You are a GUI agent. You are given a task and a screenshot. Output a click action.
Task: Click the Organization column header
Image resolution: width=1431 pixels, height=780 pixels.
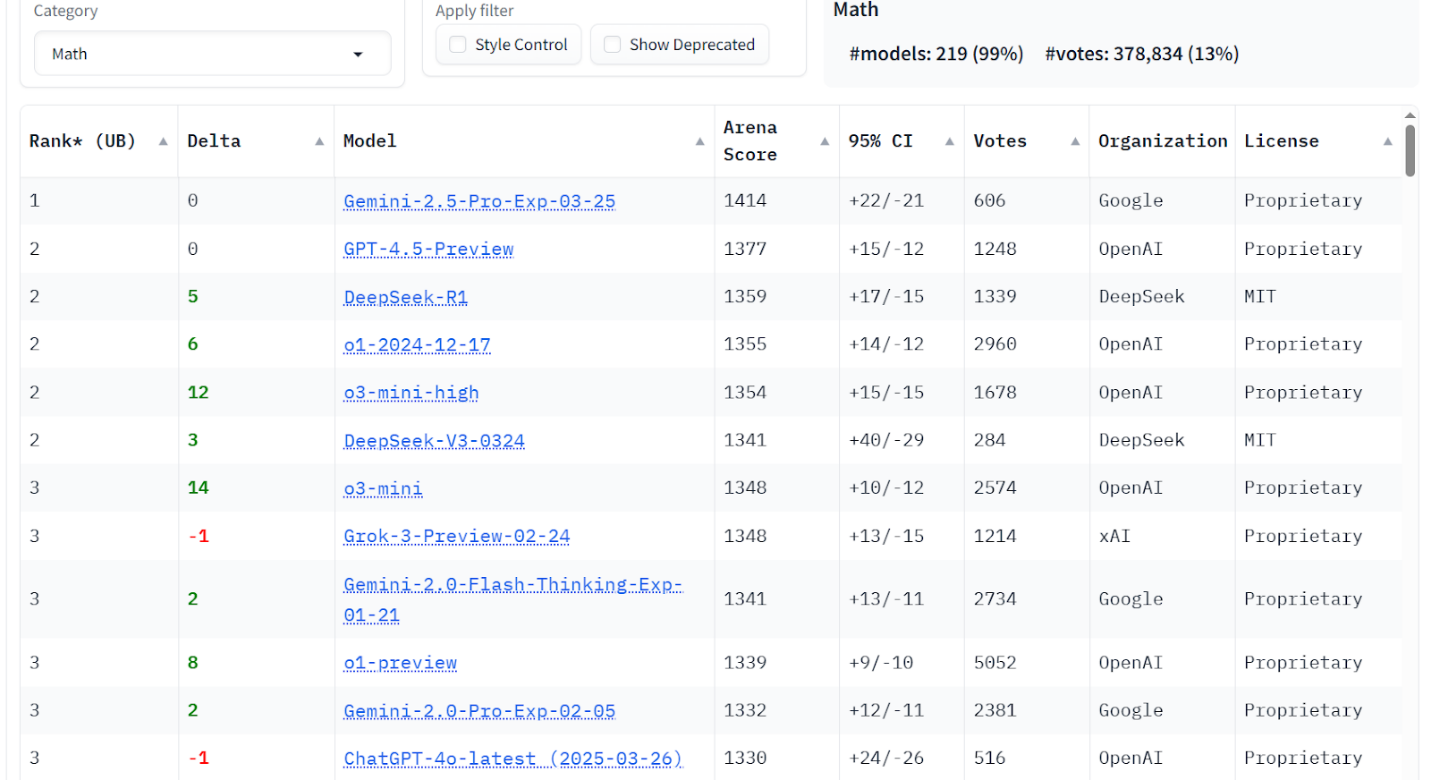1162,141
